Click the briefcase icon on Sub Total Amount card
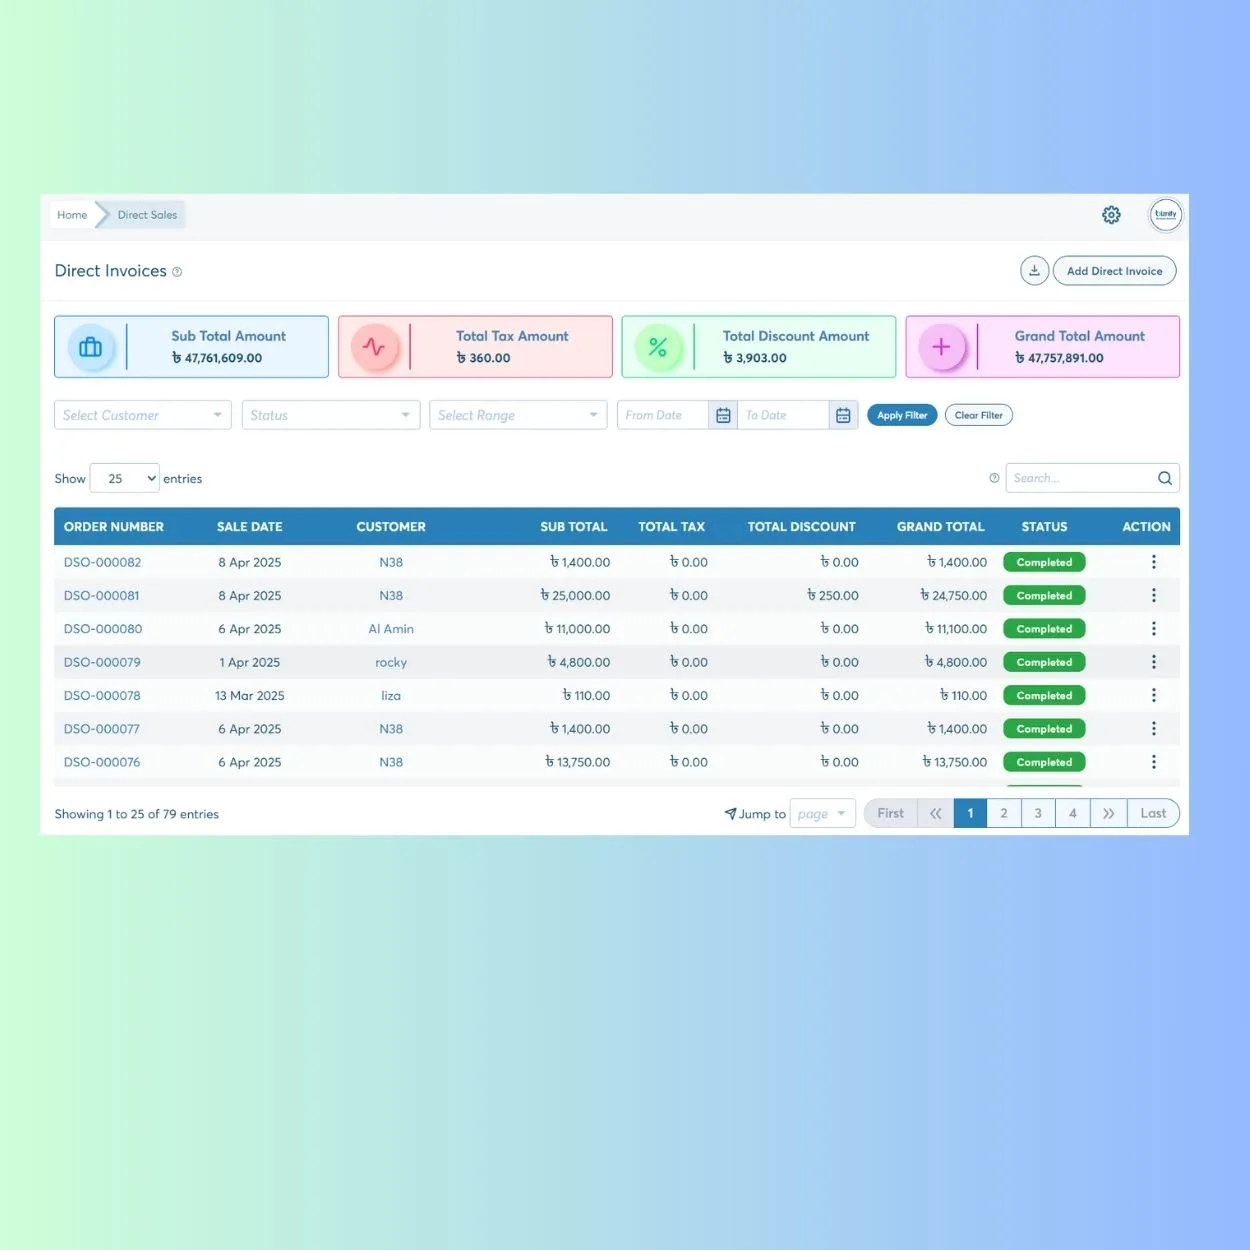Screen dimensions: 1250x1250 point(91,347)
